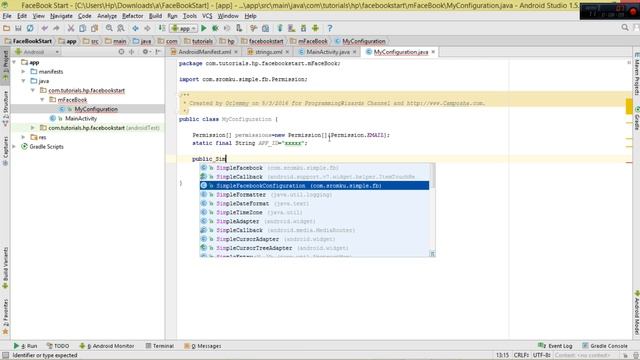Image resolution: width=640 pixels, height=360 pixels.
Task: Open a file with the toolbar Open icon
Action: (x=6, y=28)
